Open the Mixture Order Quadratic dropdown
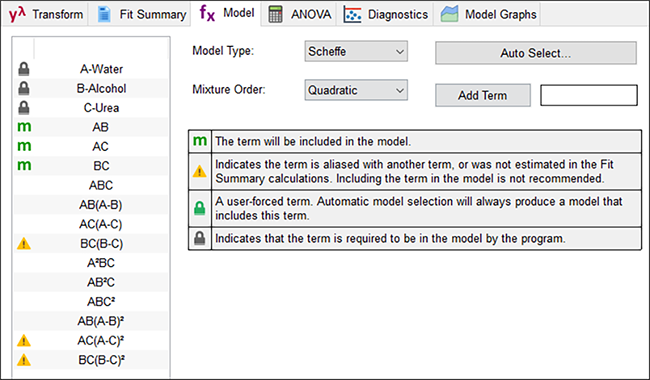650x380 pixels. coord(356,90)
